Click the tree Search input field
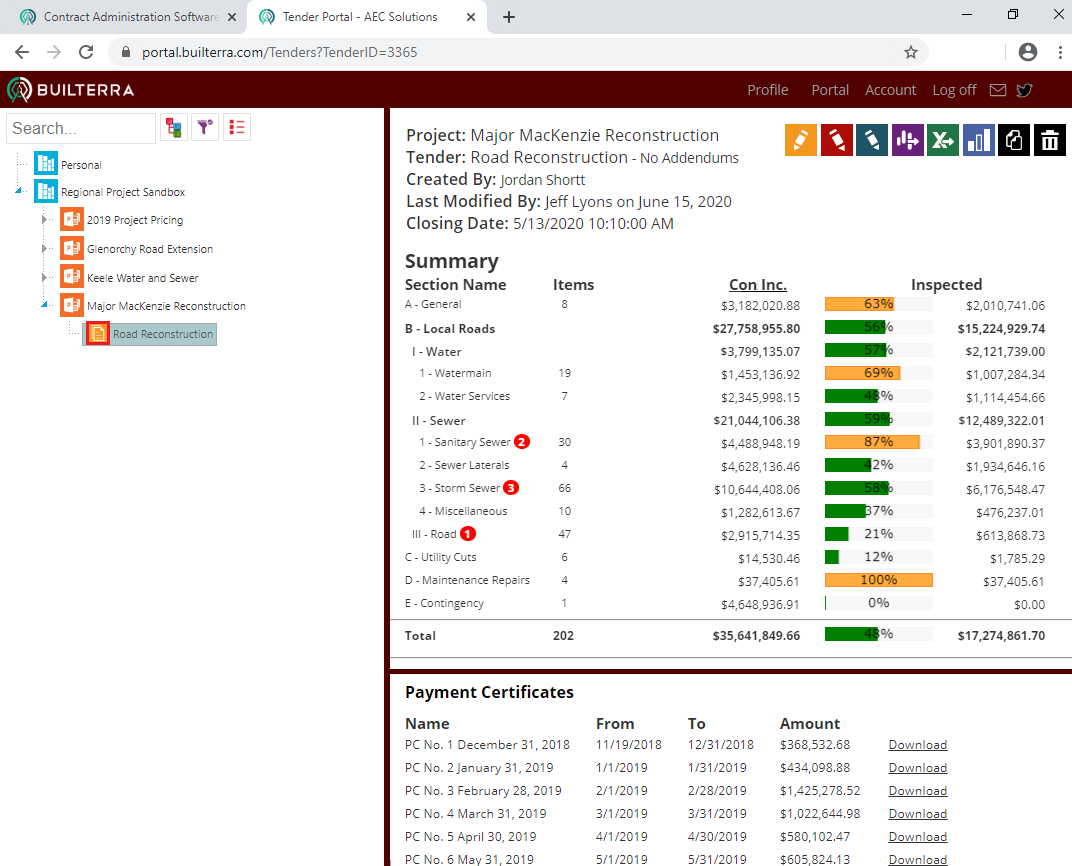The width and height of the screenshot is (1072, 866). click(81, 128)
